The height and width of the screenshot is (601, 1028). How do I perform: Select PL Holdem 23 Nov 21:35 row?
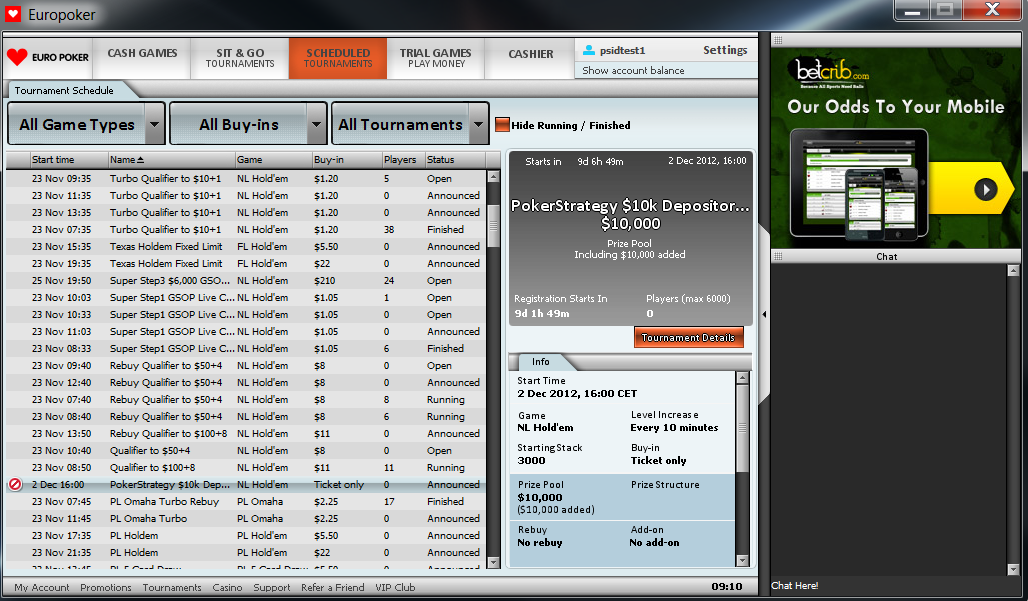(x=246, y=553)
